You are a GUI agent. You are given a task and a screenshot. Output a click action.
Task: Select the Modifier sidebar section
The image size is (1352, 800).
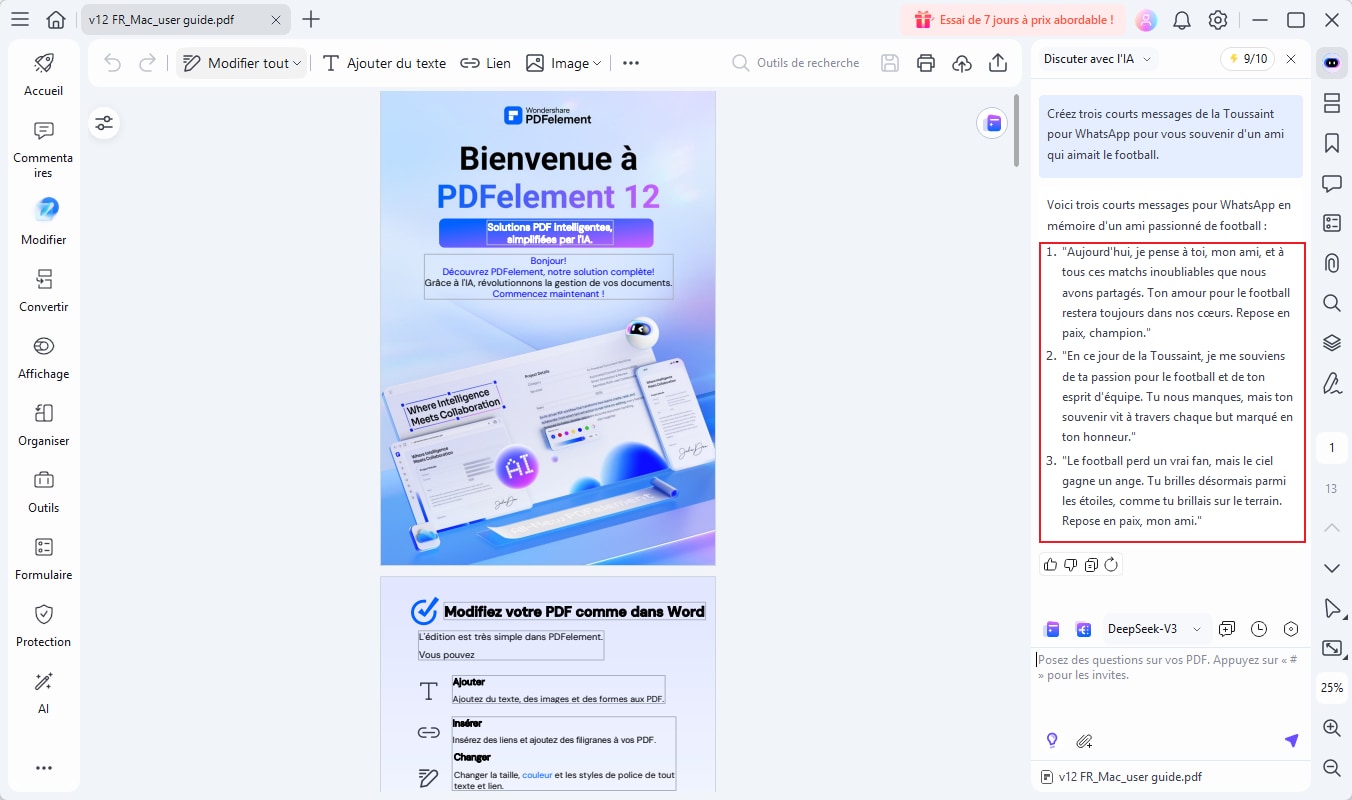click(44, 222)
